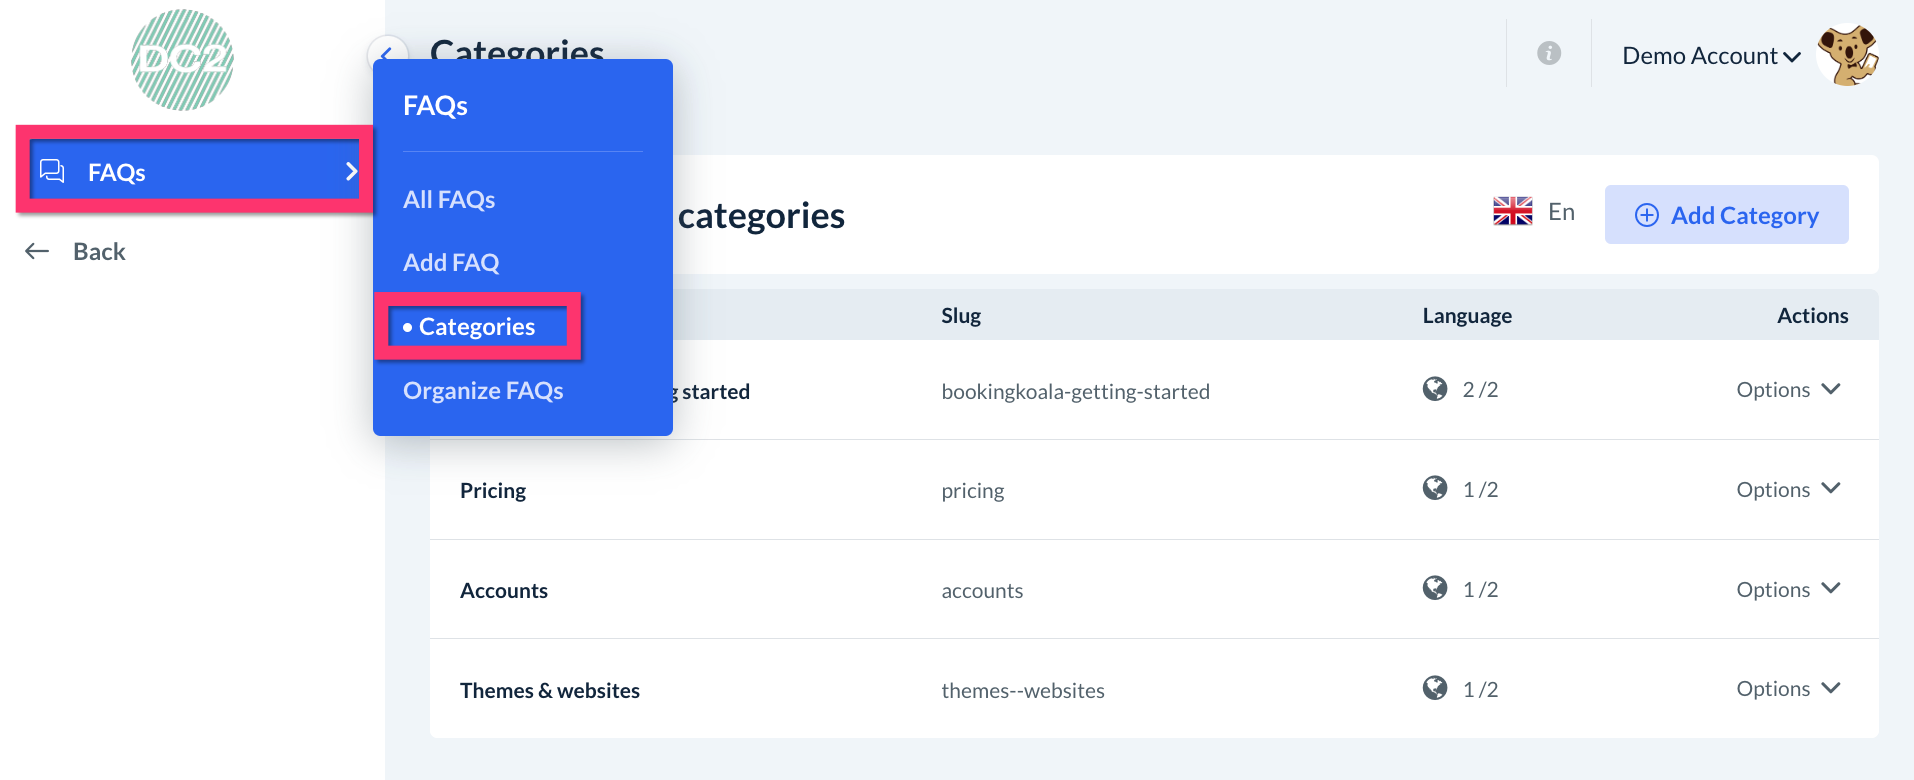
Task: Click the koala profile avatar
Action: pyautogui.click(x=1847, y=56)
